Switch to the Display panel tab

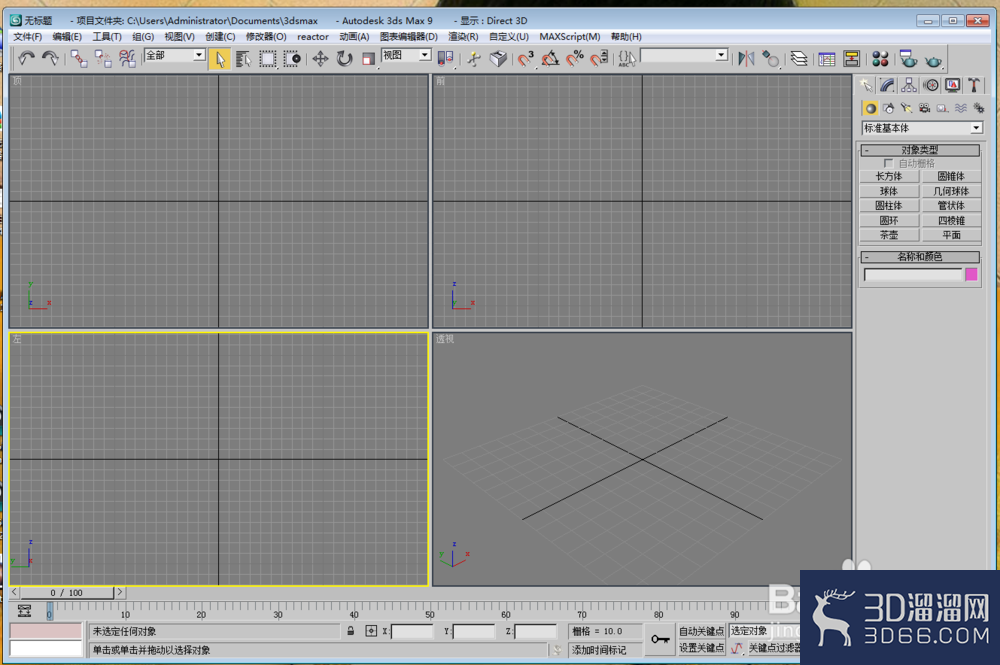click(x=952, y=85)
